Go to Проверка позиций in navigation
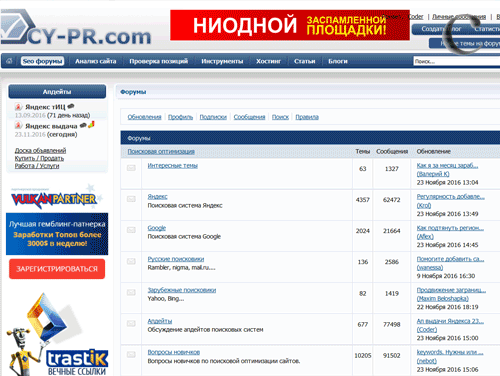500x376 pixels. (158, 61)
